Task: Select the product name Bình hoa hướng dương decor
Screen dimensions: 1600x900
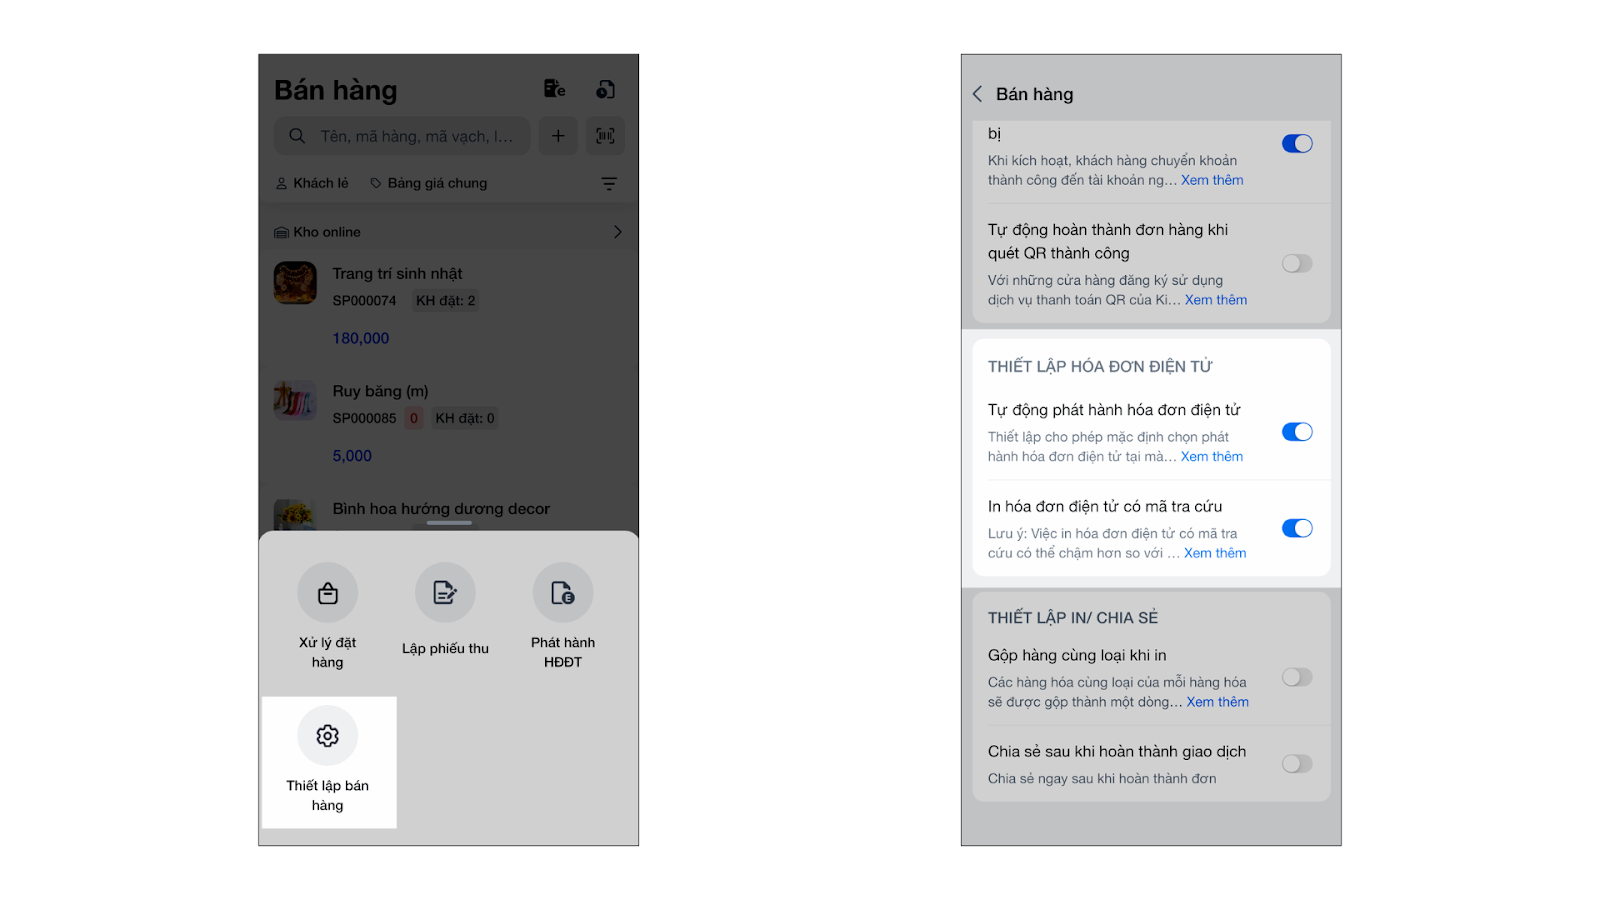Action: [441, 509]
